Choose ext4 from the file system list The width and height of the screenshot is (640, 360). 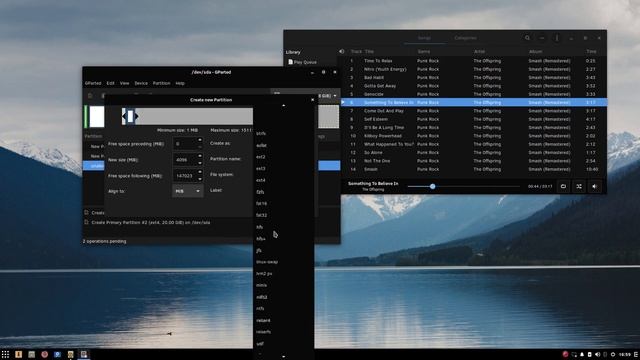coord(283,180)
